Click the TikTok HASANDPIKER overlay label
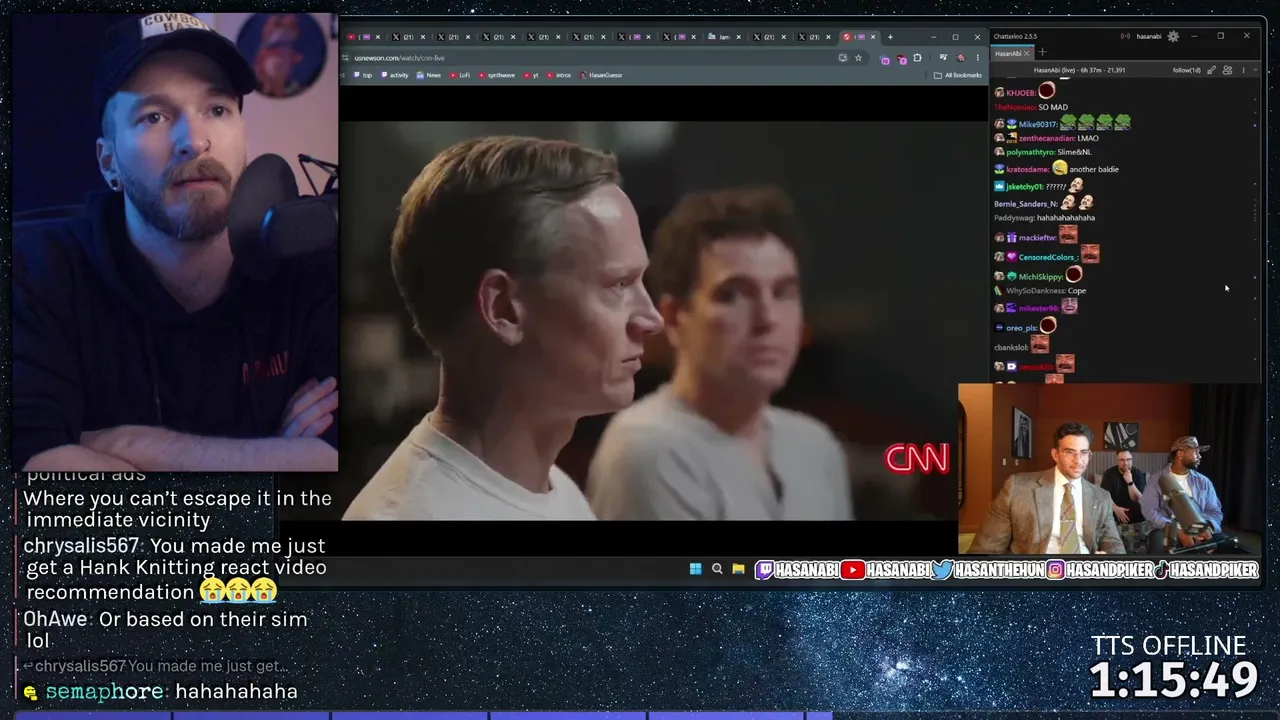 coord(1206,570)
